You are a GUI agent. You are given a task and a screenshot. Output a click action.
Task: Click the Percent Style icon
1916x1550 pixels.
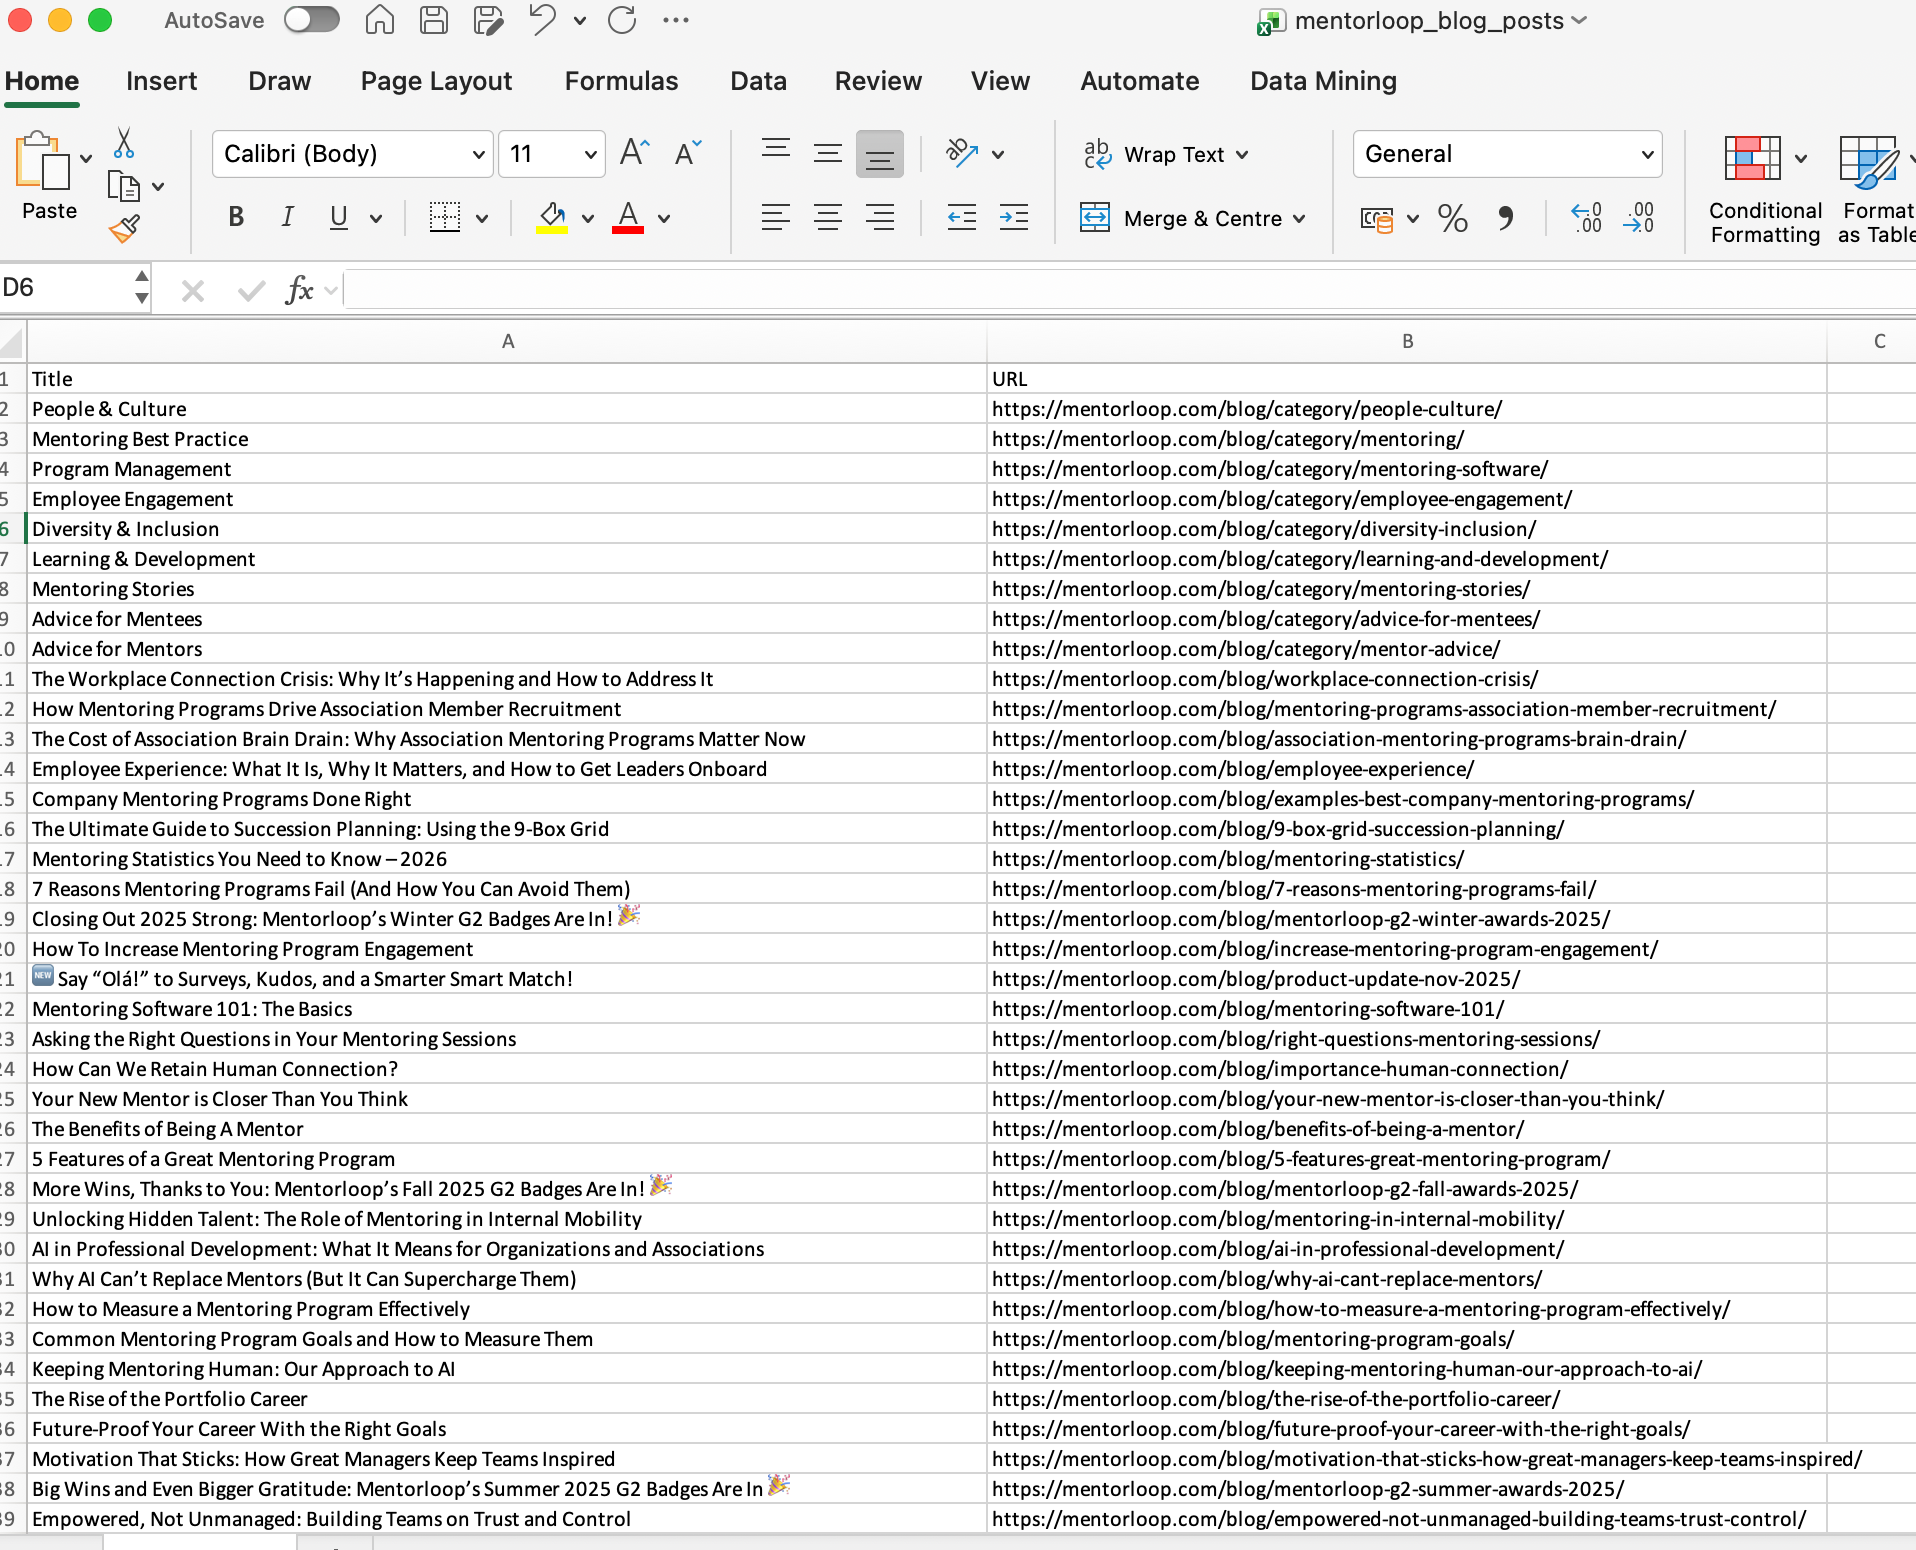coord(1452,218)
